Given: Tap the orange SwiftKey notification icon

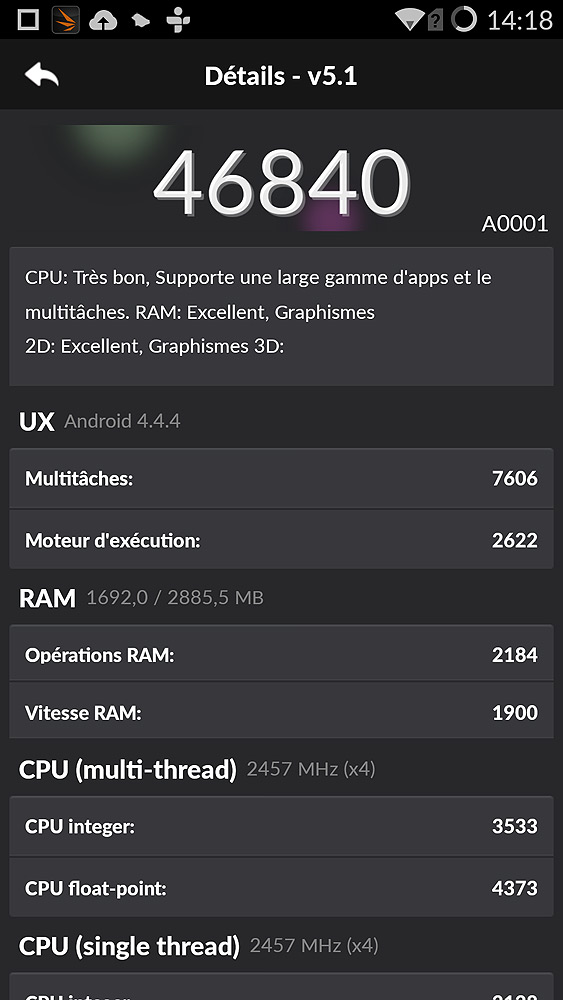Looking at the screenshot, I should [x=65, y=20].
